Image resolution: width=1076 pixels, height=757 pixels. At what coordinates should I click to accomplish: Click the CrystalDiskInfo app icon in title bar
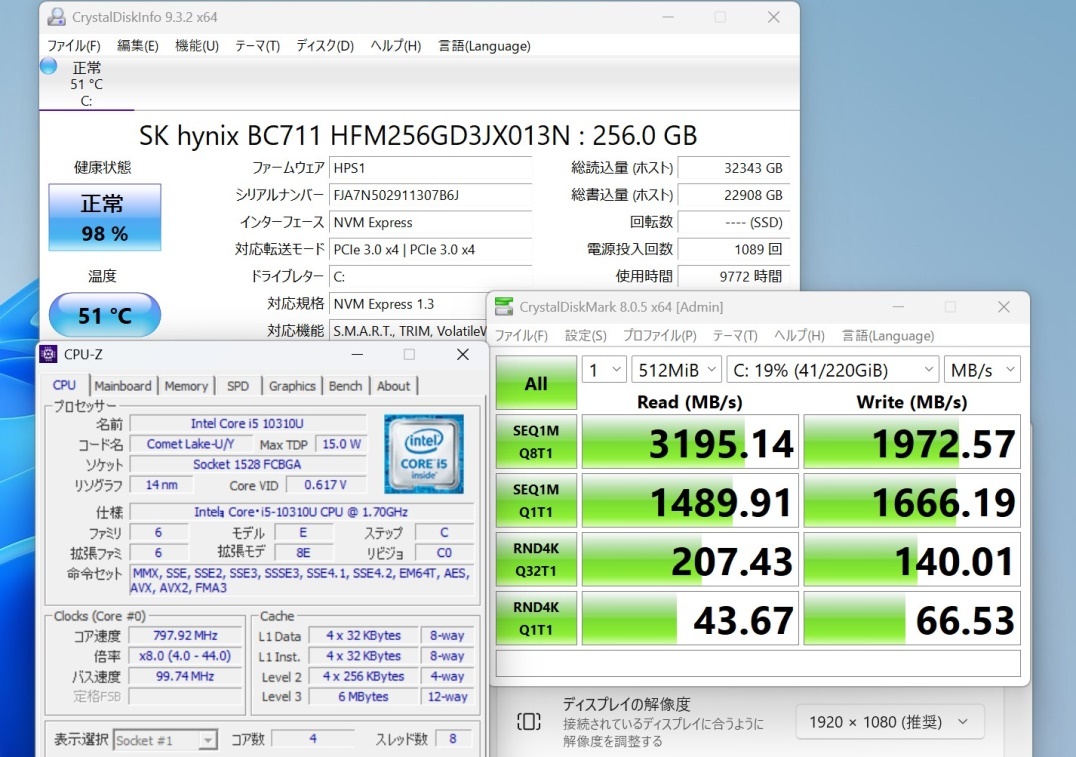click(x=56, y=17)
